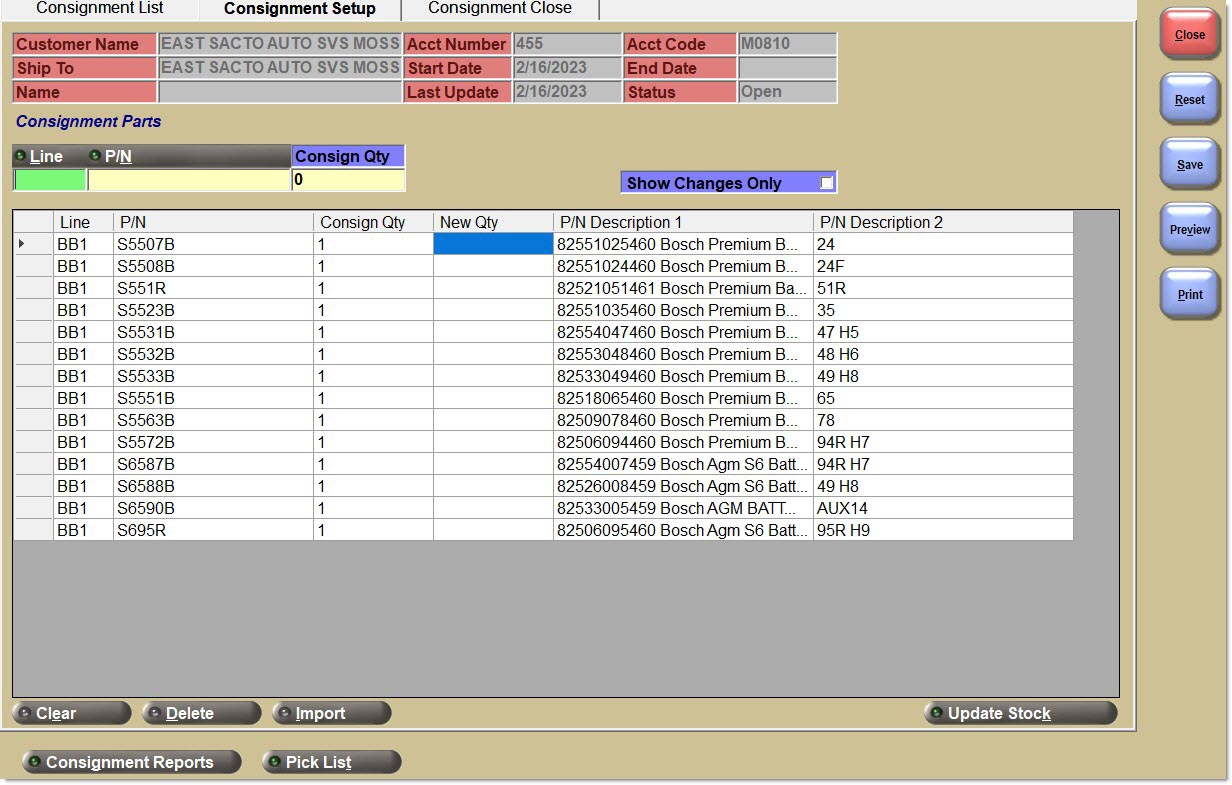The width and height of the screenshot is (1232, 785).
Task: Switch to the Consignment List tab
Action: click(100, 9)
